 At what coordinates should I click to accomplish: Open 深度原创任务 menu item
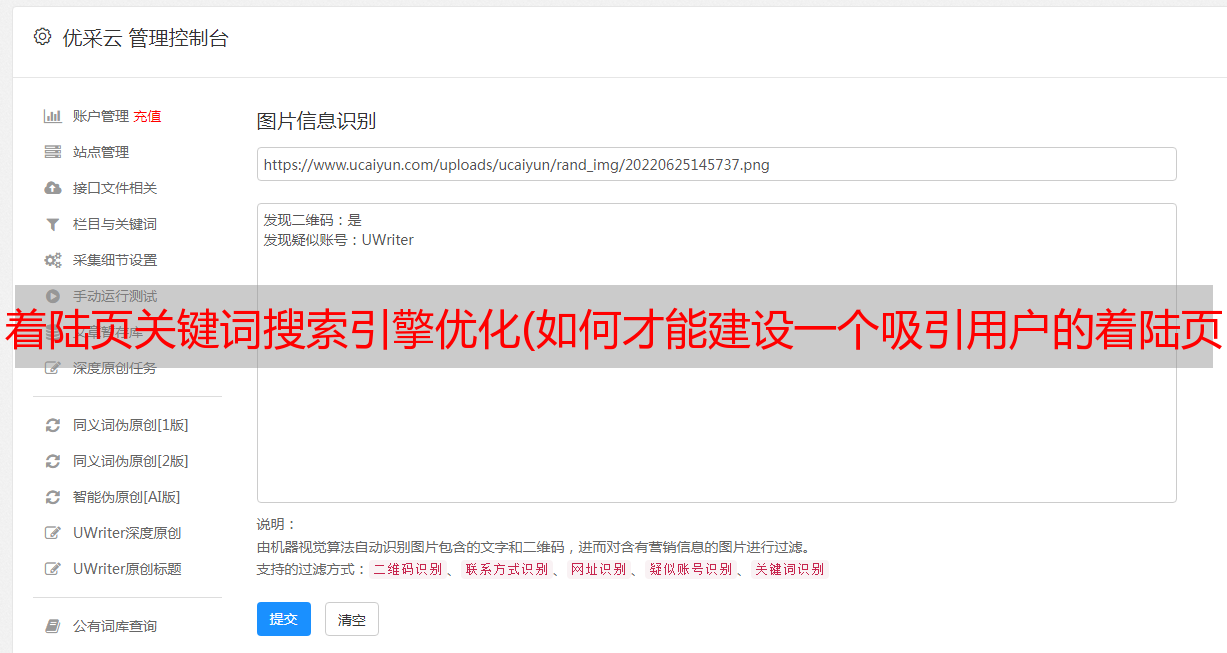(x=115, y=368)
